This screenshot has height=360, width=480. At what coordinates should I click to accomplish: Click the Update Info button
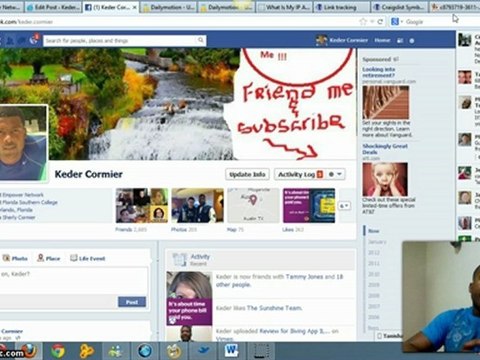247,174
